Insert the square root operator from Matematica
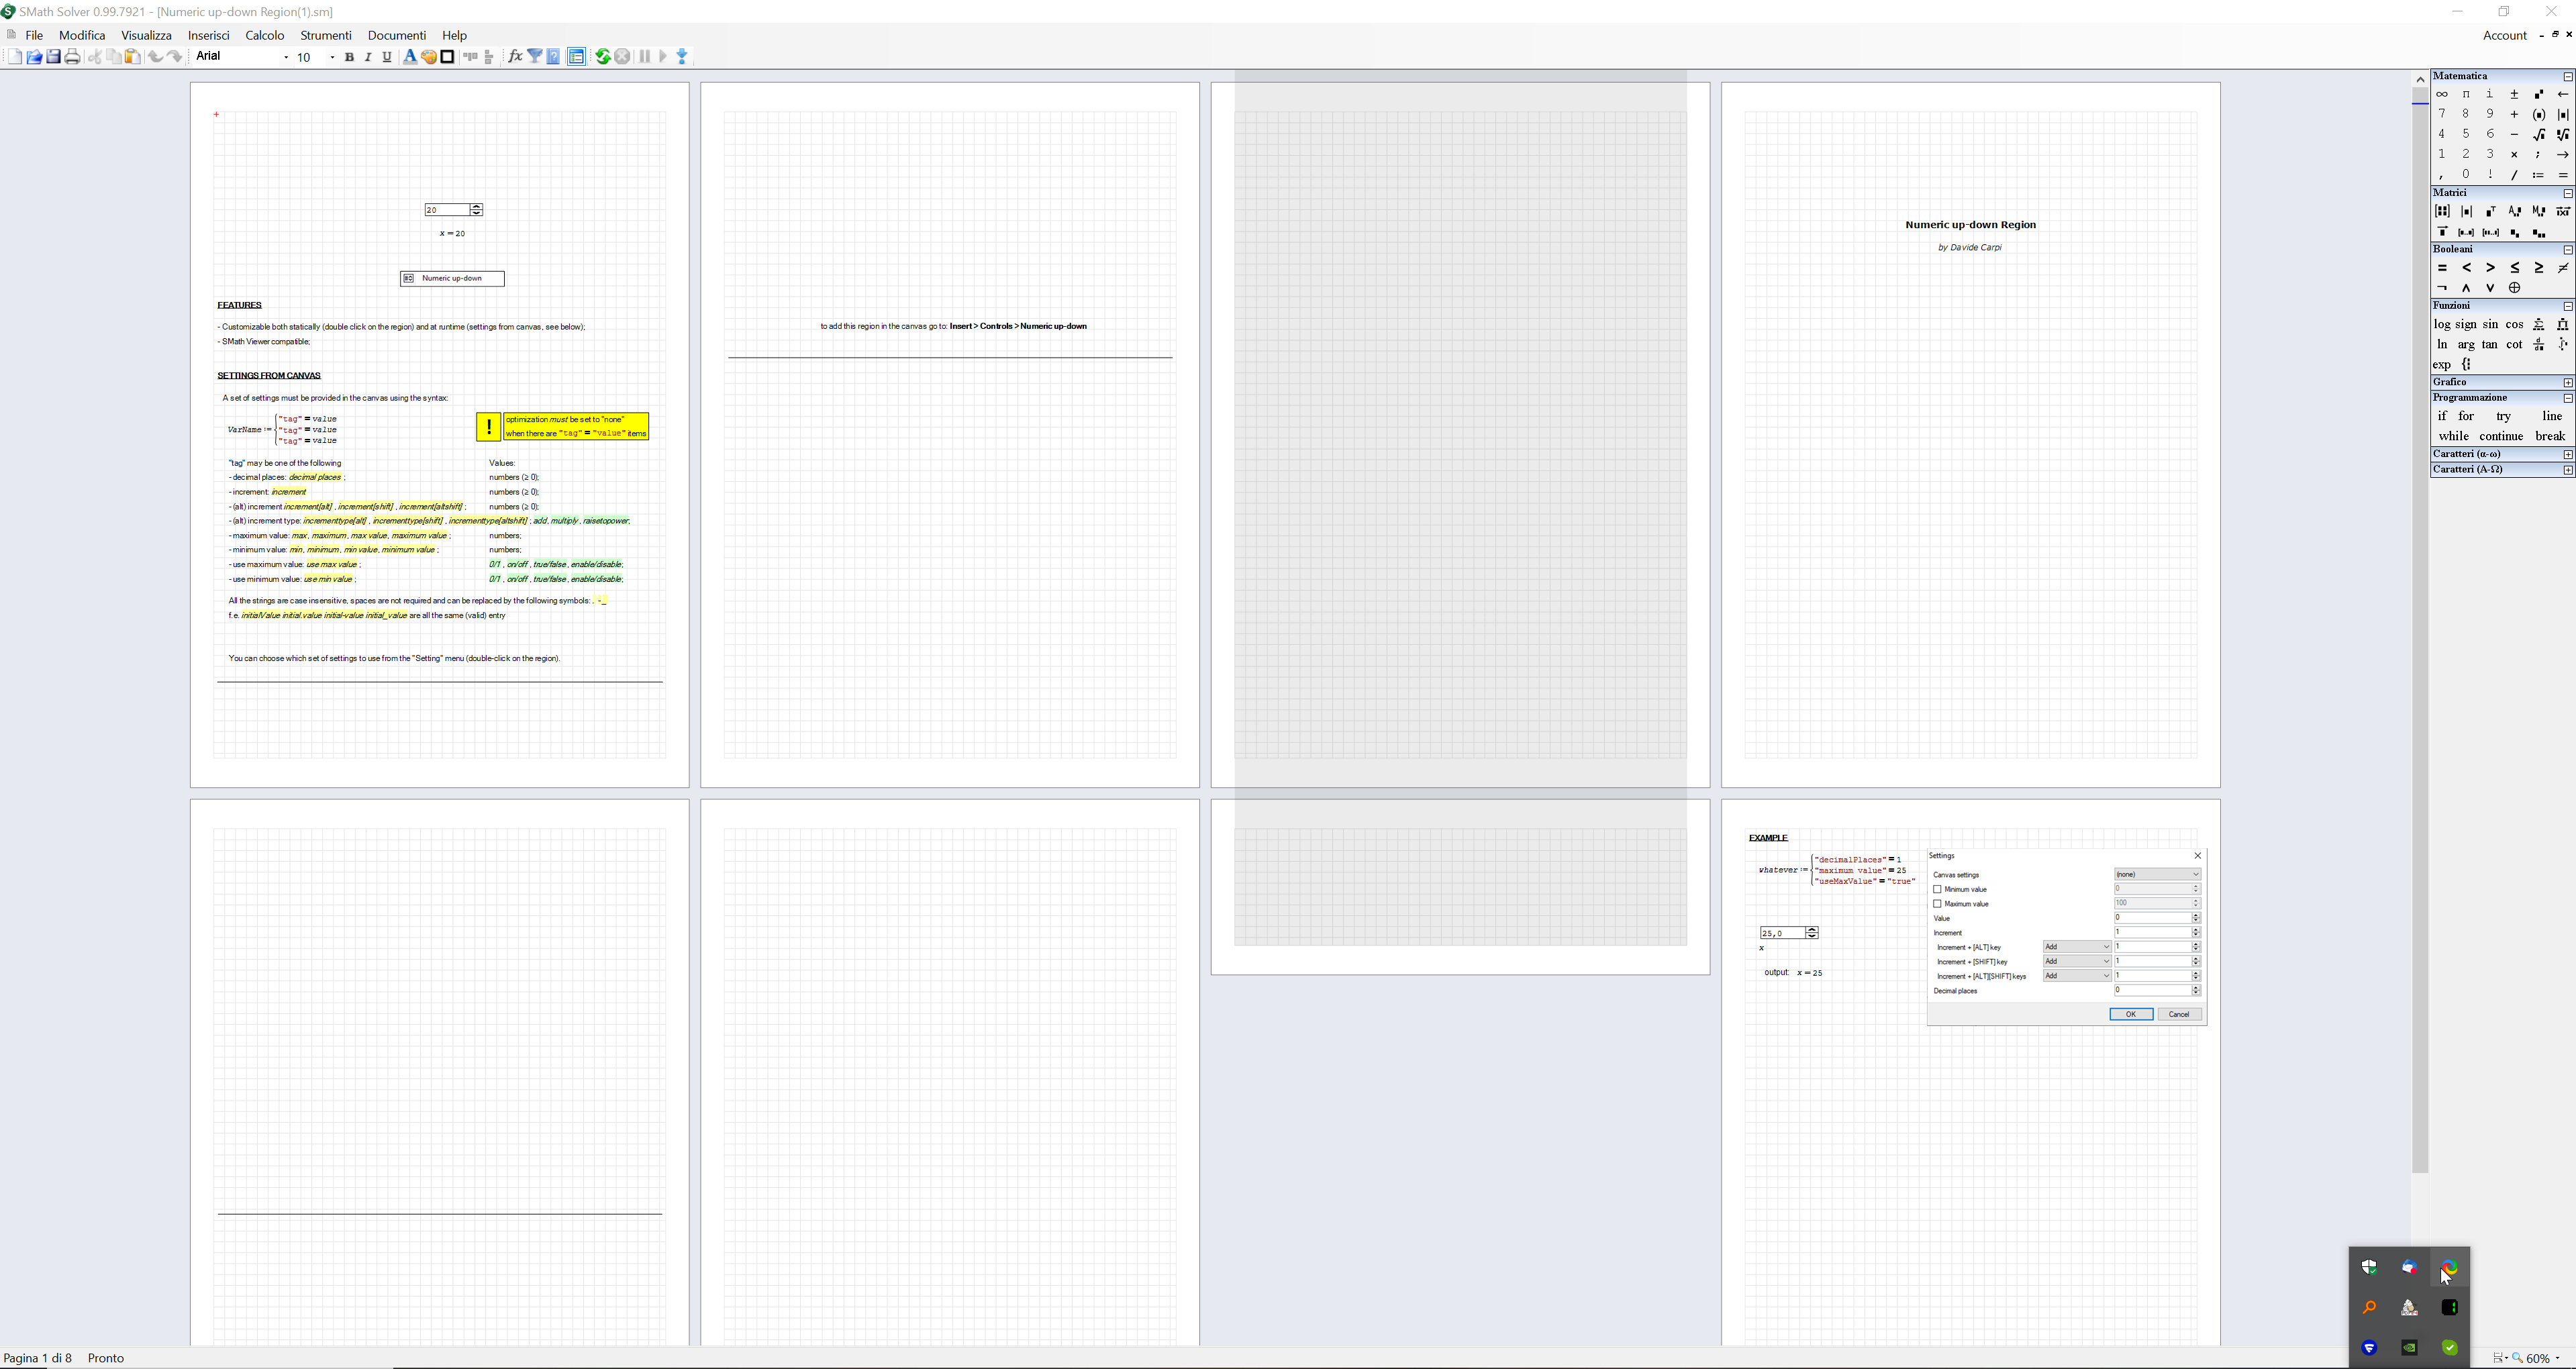 point(2539,134)
